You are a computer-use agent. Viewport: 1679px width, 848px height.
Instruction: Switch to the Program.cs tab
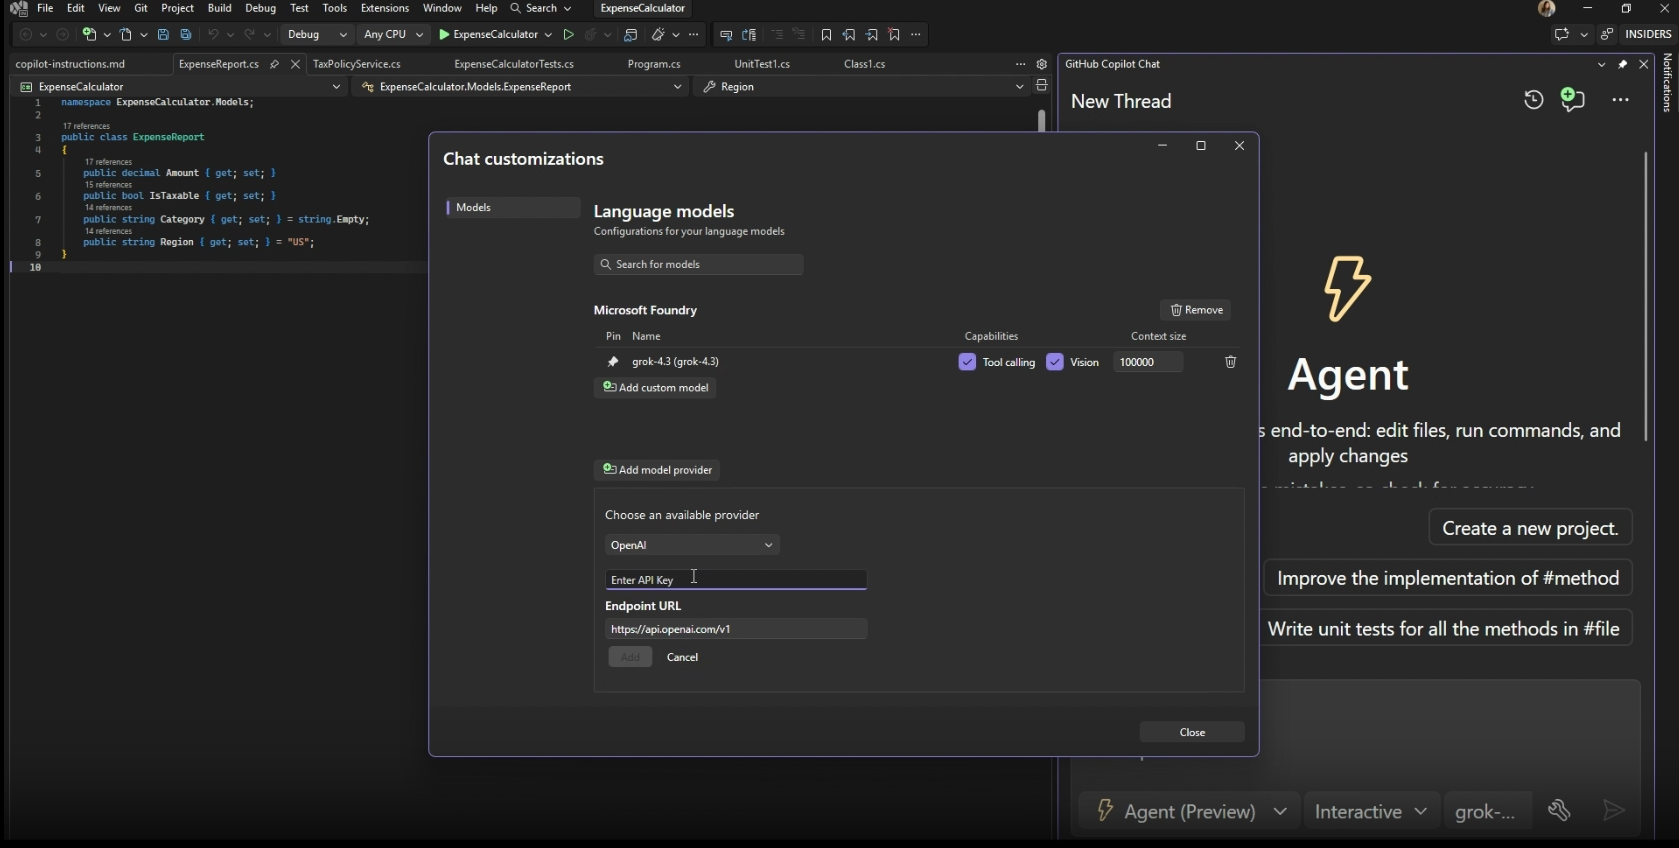click(654, 64)
